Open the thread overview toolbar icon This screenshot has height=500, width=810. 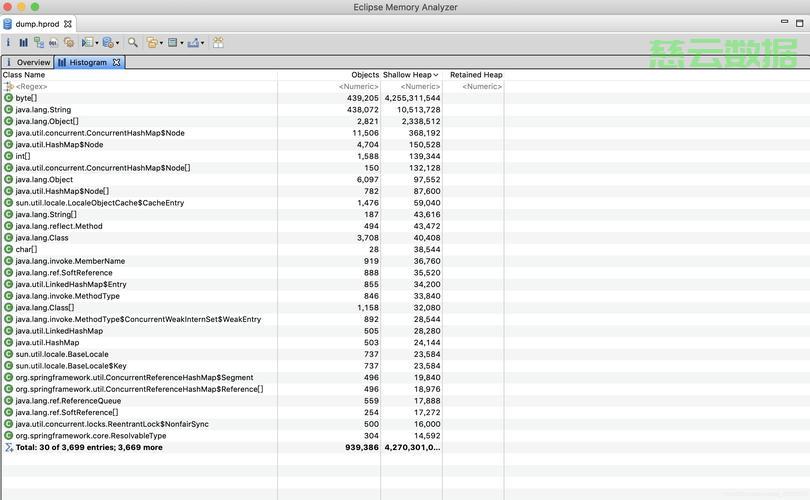click(x=69, y=43)
